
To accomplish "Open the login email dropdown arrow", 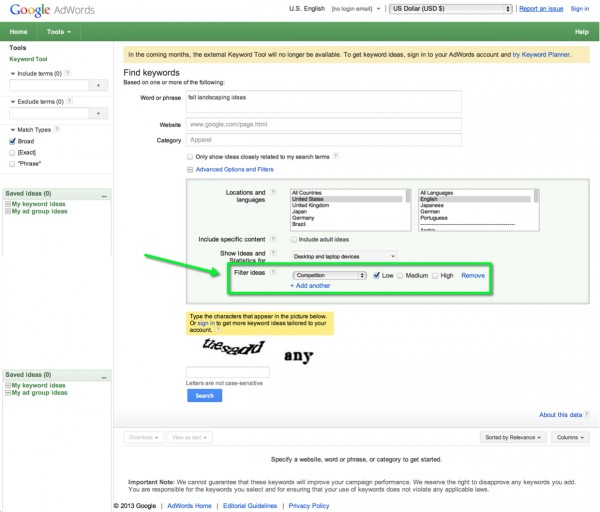I will (378, 9).
